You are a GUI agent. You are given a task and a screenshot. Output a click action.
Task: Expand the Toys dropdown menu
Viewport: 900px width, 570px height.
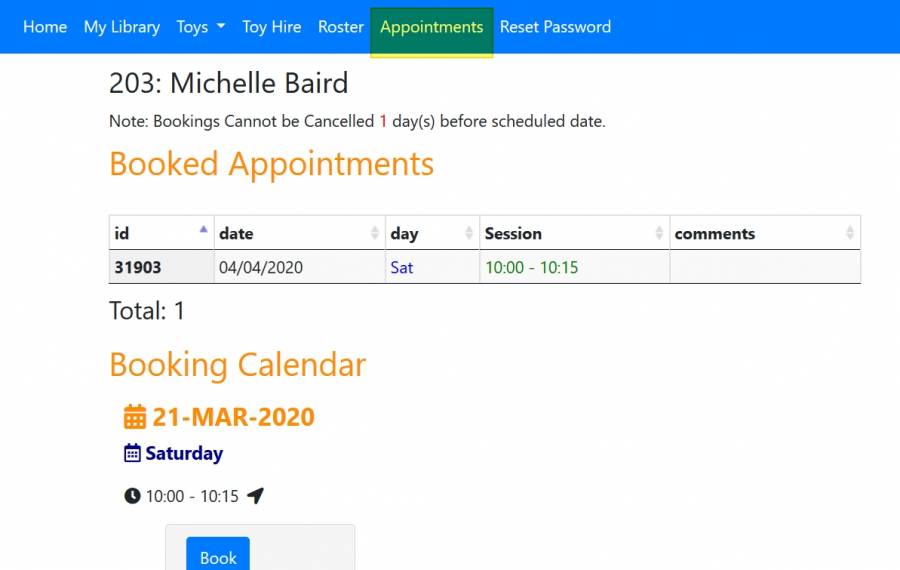(x=200, y=27)
